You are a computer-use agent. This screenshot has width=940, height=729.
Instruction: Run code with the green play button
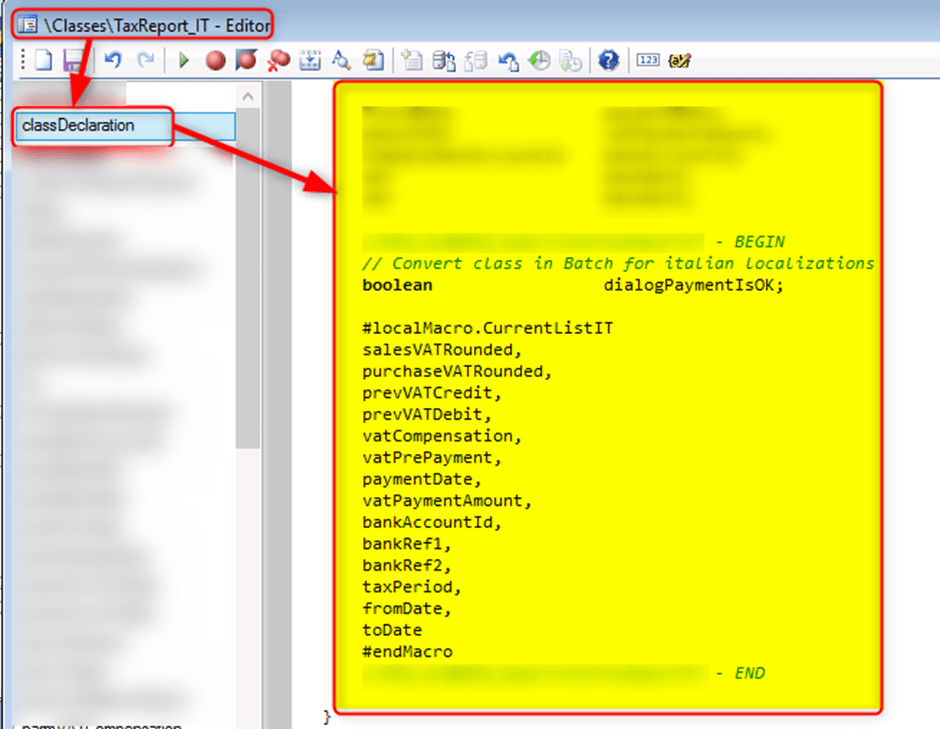183,61
